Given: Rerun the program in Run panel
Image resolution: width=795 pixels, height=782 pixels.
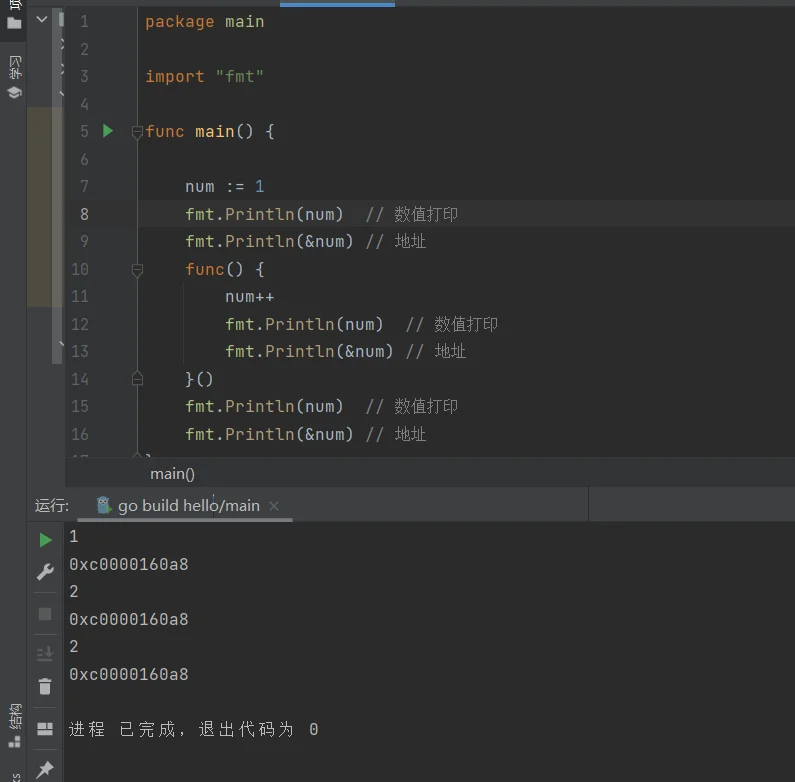Looking at the screenshot, I should pyautogui.click(x=45, y=540).
